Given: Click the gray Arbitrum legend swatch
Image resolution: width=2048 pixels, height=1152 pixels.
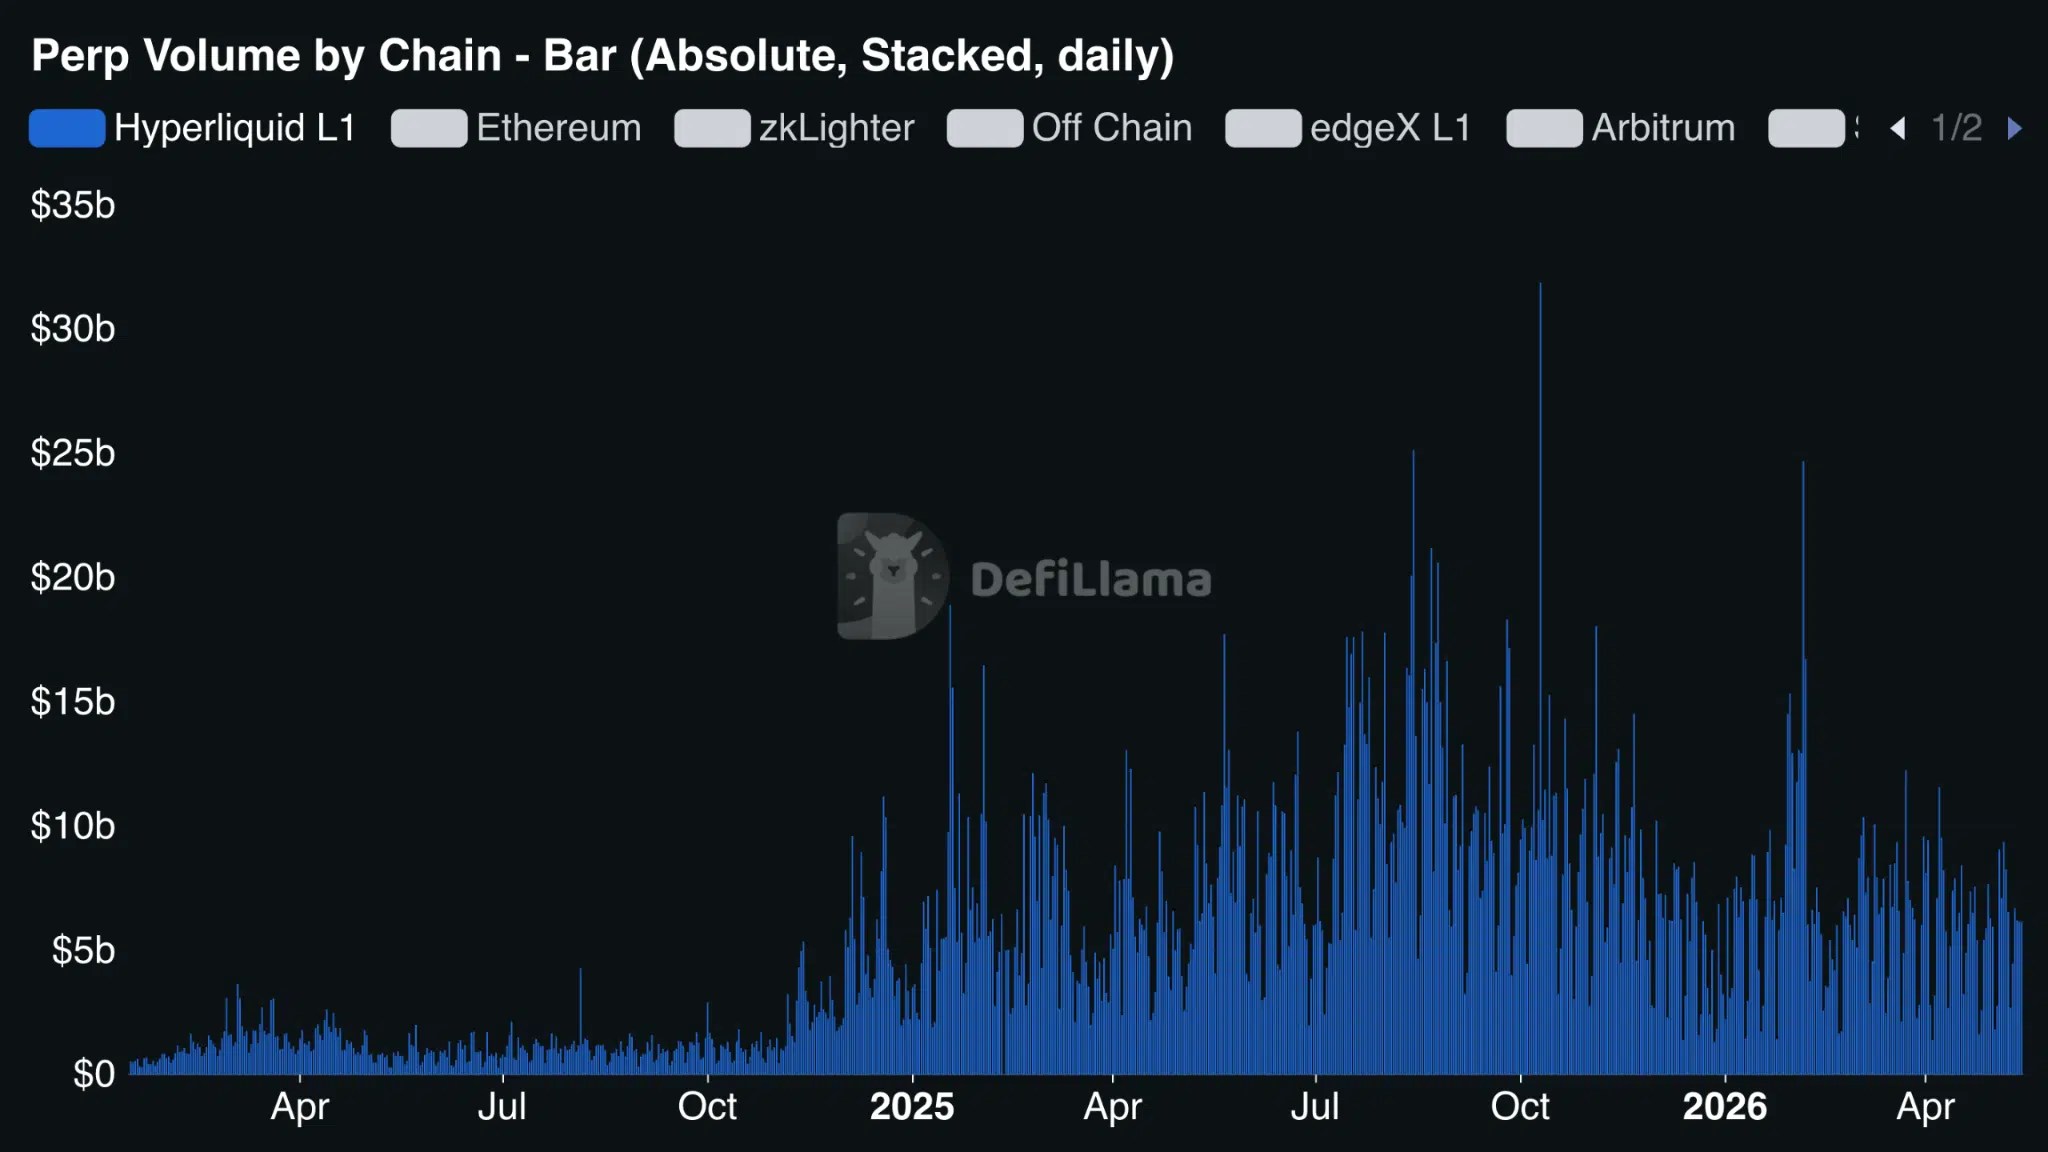Looking at the screenshot, I should [1544, 128].
